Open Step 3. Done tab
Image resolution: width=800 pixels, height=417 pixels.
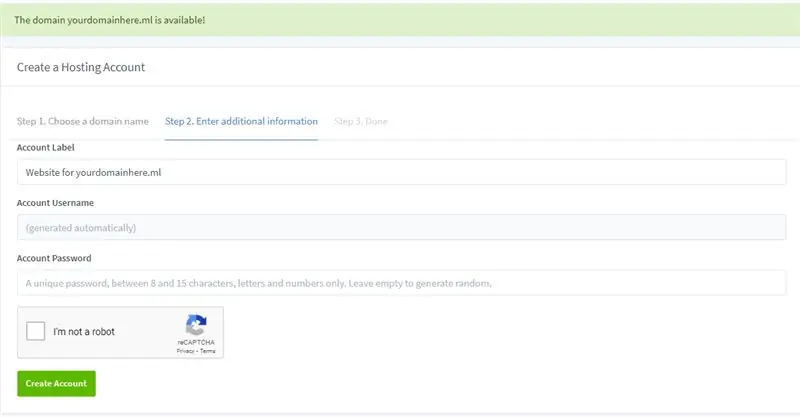coord(361,121)
